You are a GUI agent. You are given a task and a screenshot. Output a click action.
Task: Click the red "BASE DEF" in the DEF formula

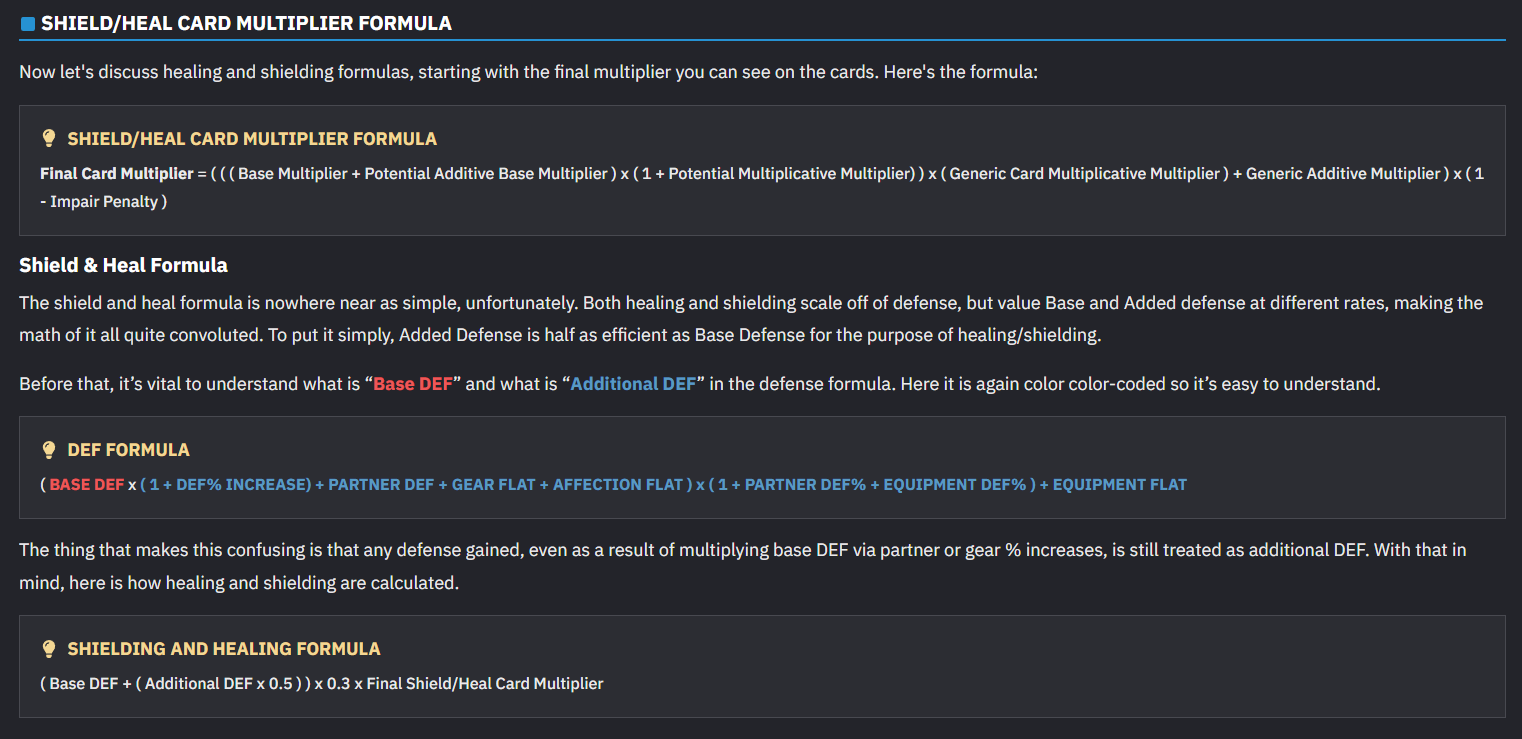coord(87,485)
